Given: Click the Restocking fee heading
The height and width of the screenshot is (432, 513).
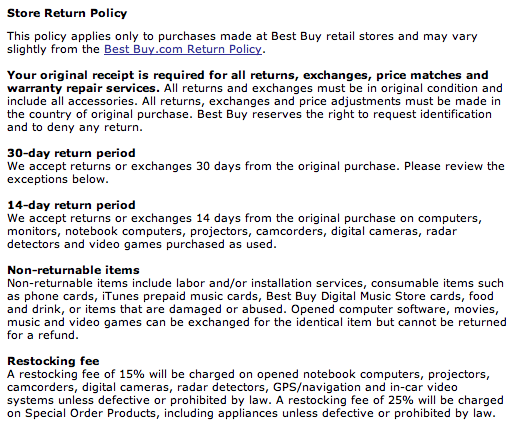Looking at the screenshot, I should [53, 361].
